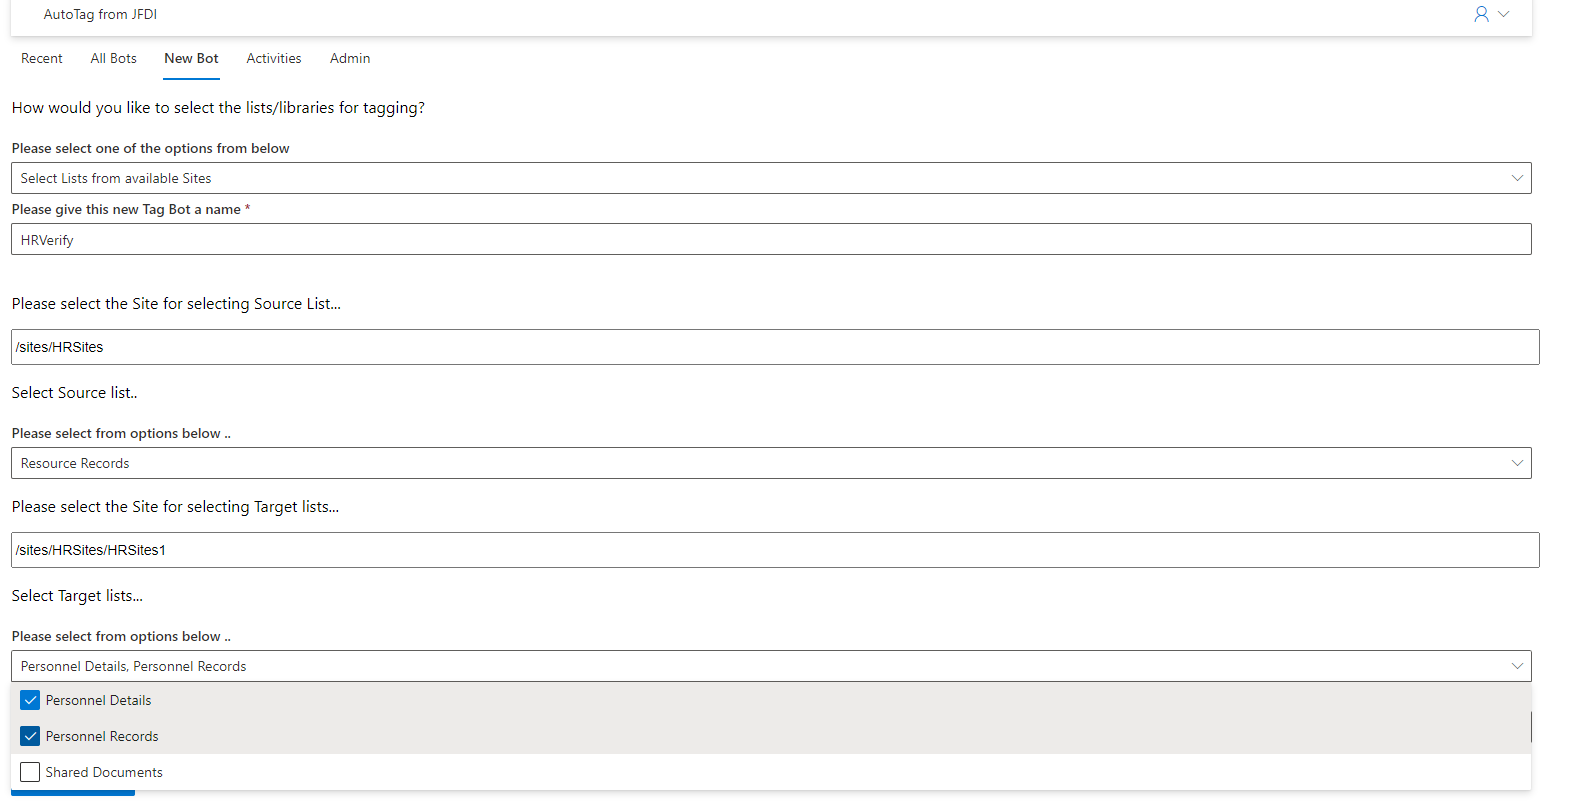The width and height of the screenshot is (1570, 807).
Task: Click the blue button below the list
Action: pyautogui.click(x=73, y=793)
